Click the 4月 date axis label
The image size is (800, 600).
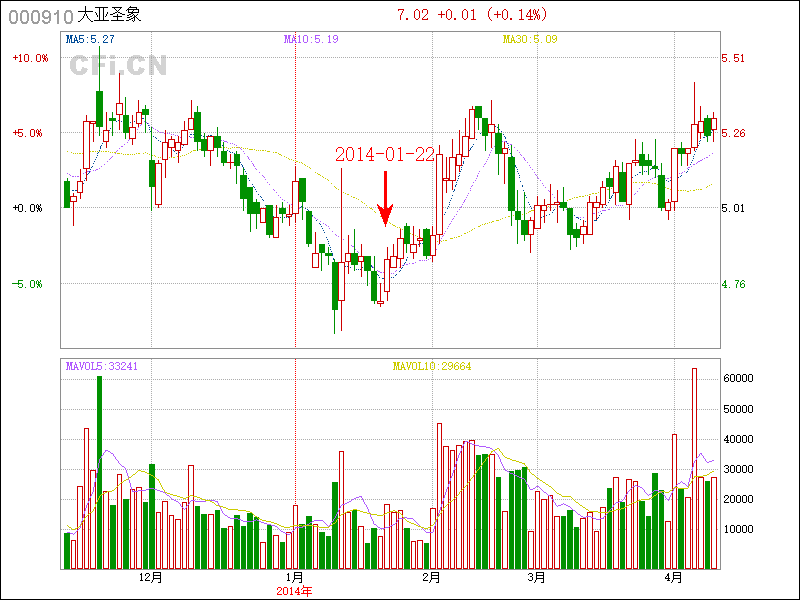[x=674, y=578]
